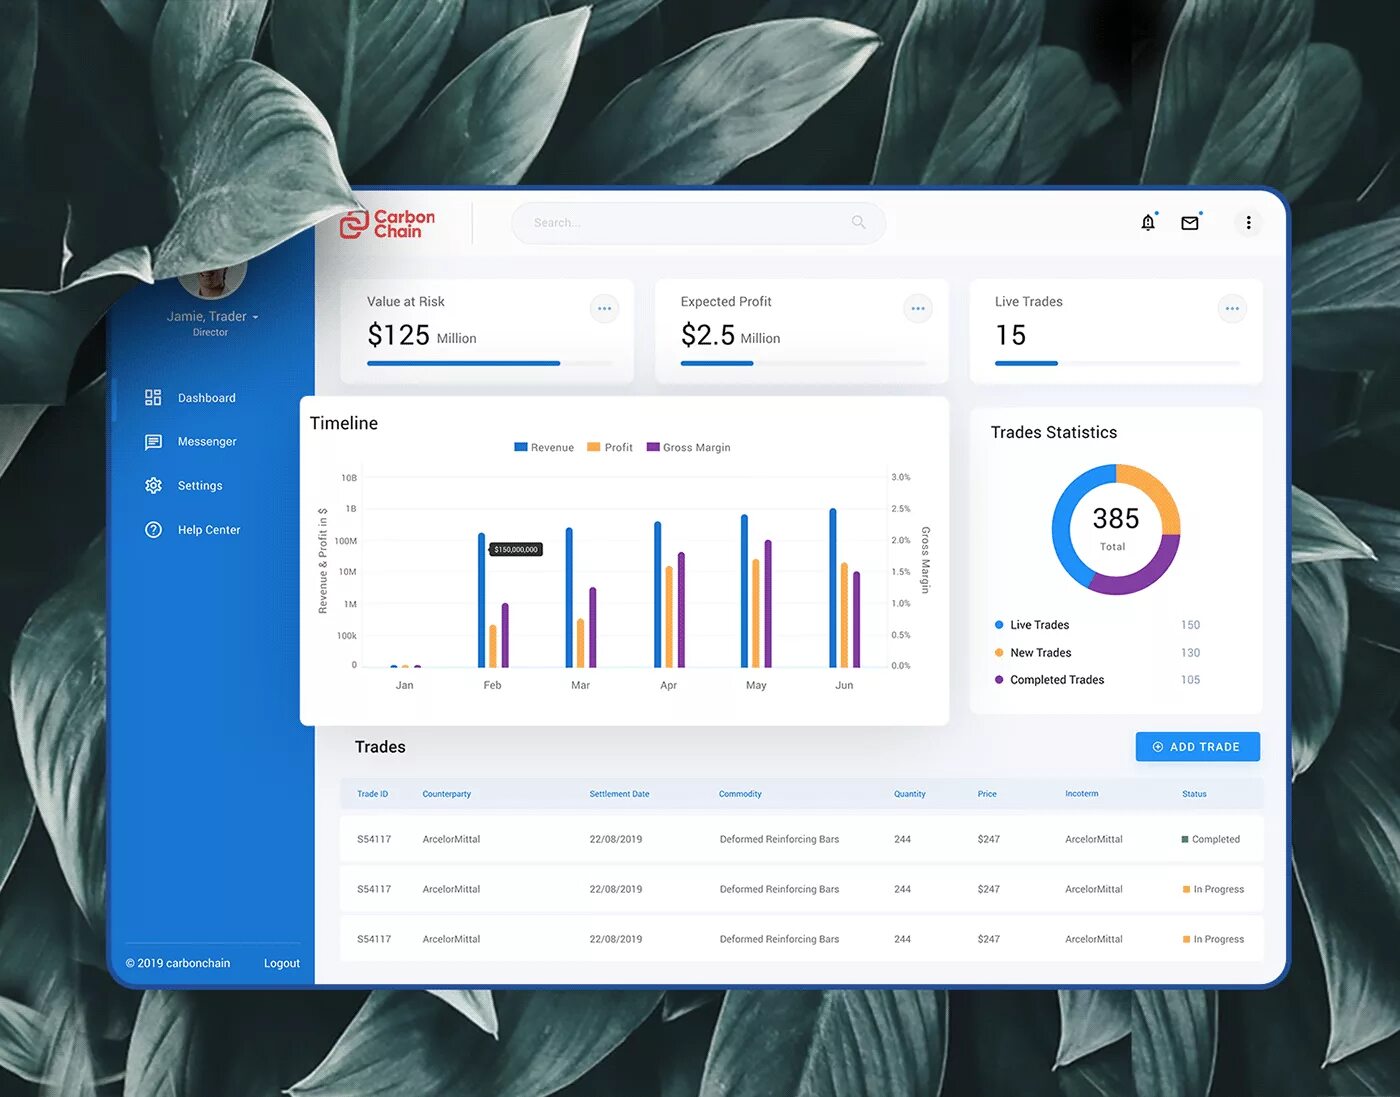Open Value at Risk card options
This screenshot has width=1400, height=1097.
604,308
